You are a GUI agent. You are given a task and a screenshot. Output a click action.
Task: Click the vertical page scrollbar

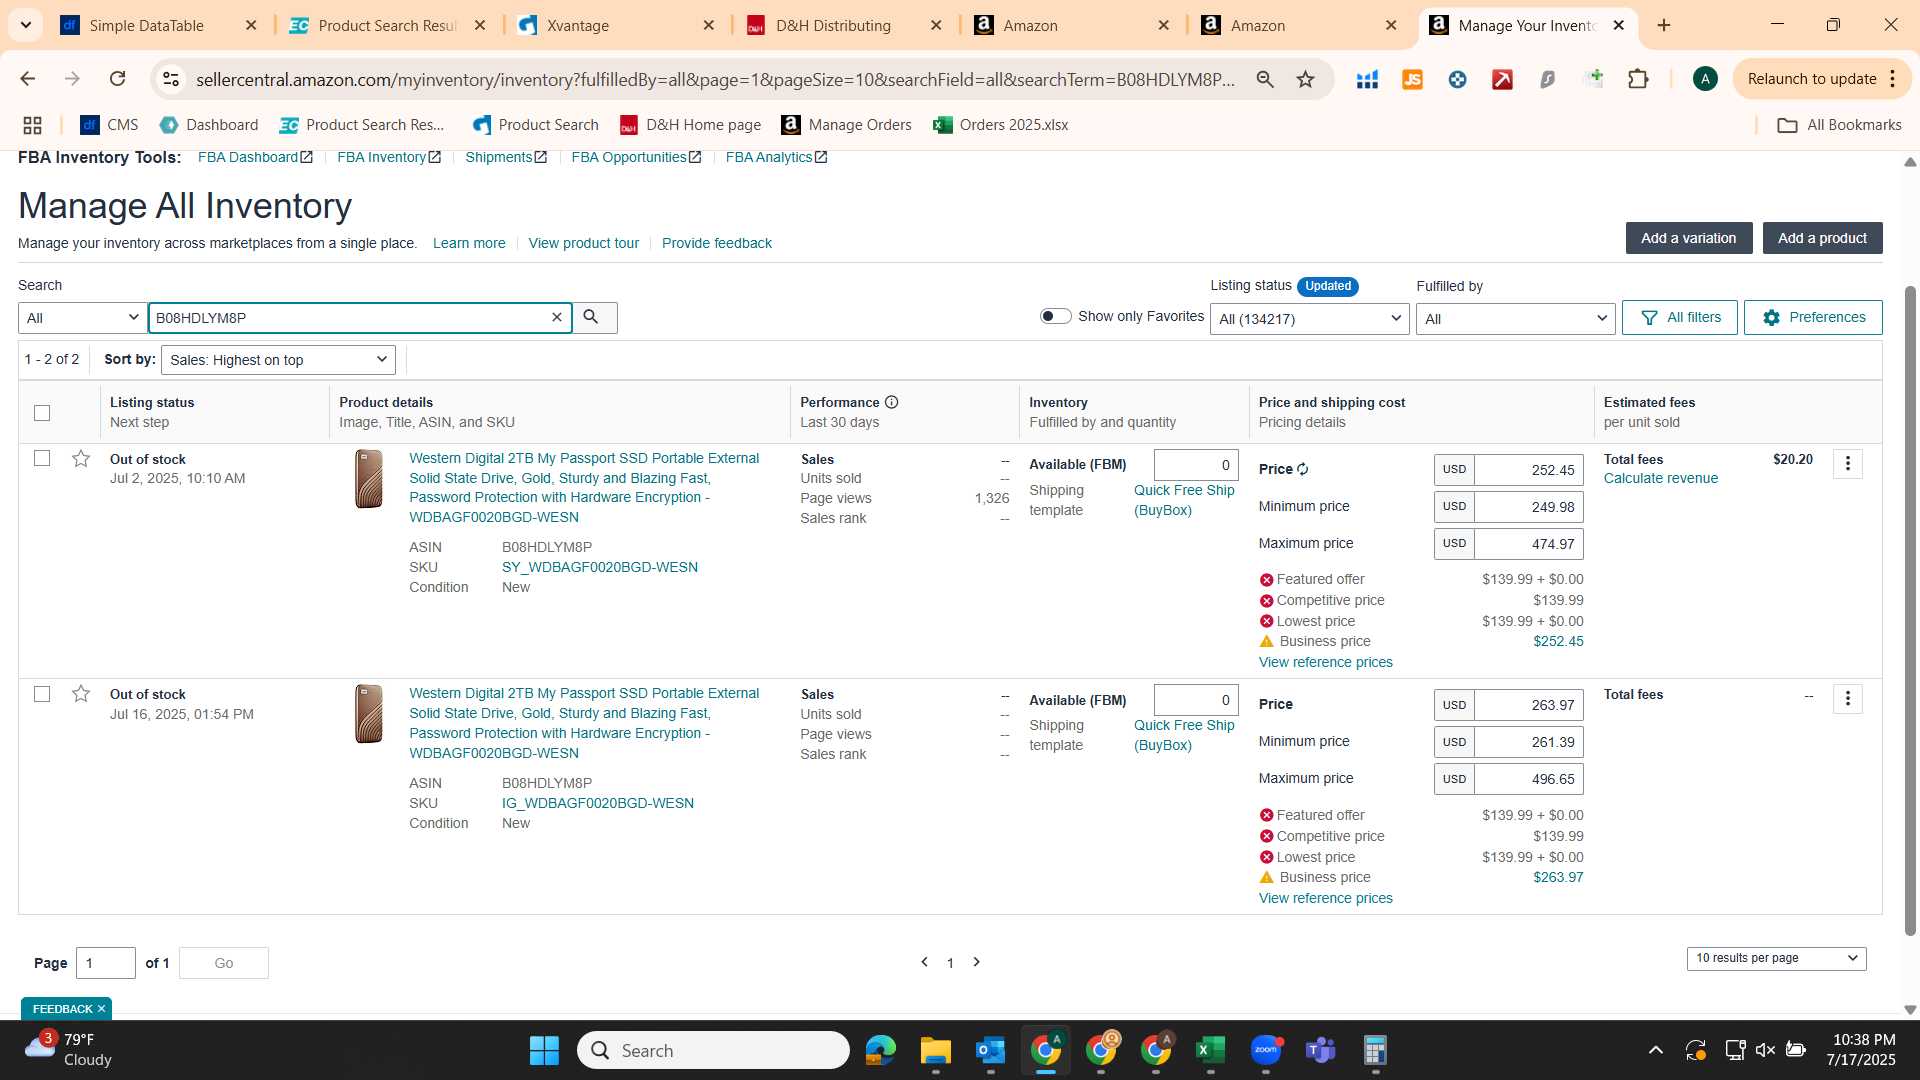(x=1910, y=610)
